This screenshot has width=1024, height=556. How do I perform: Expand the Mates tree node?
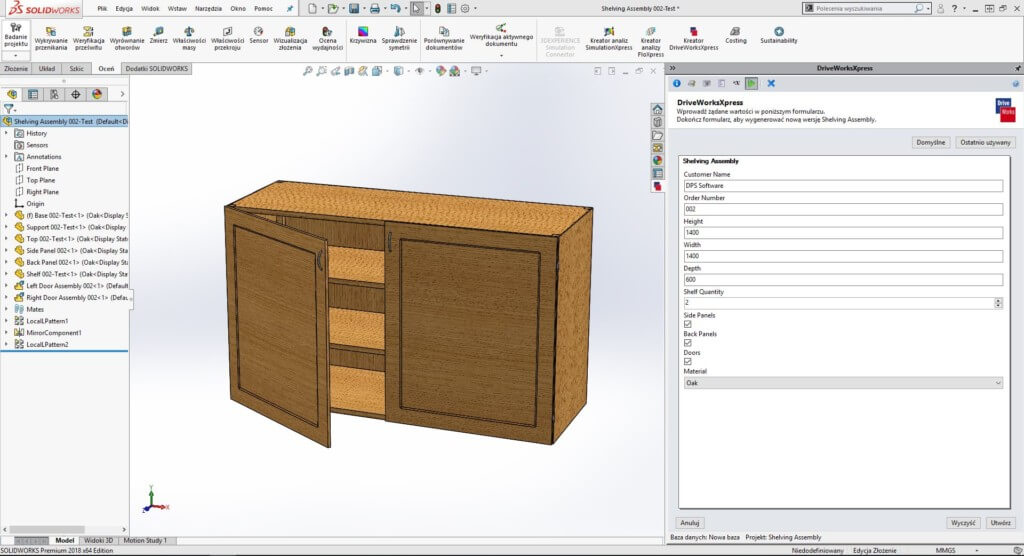(x=7, y=309)
